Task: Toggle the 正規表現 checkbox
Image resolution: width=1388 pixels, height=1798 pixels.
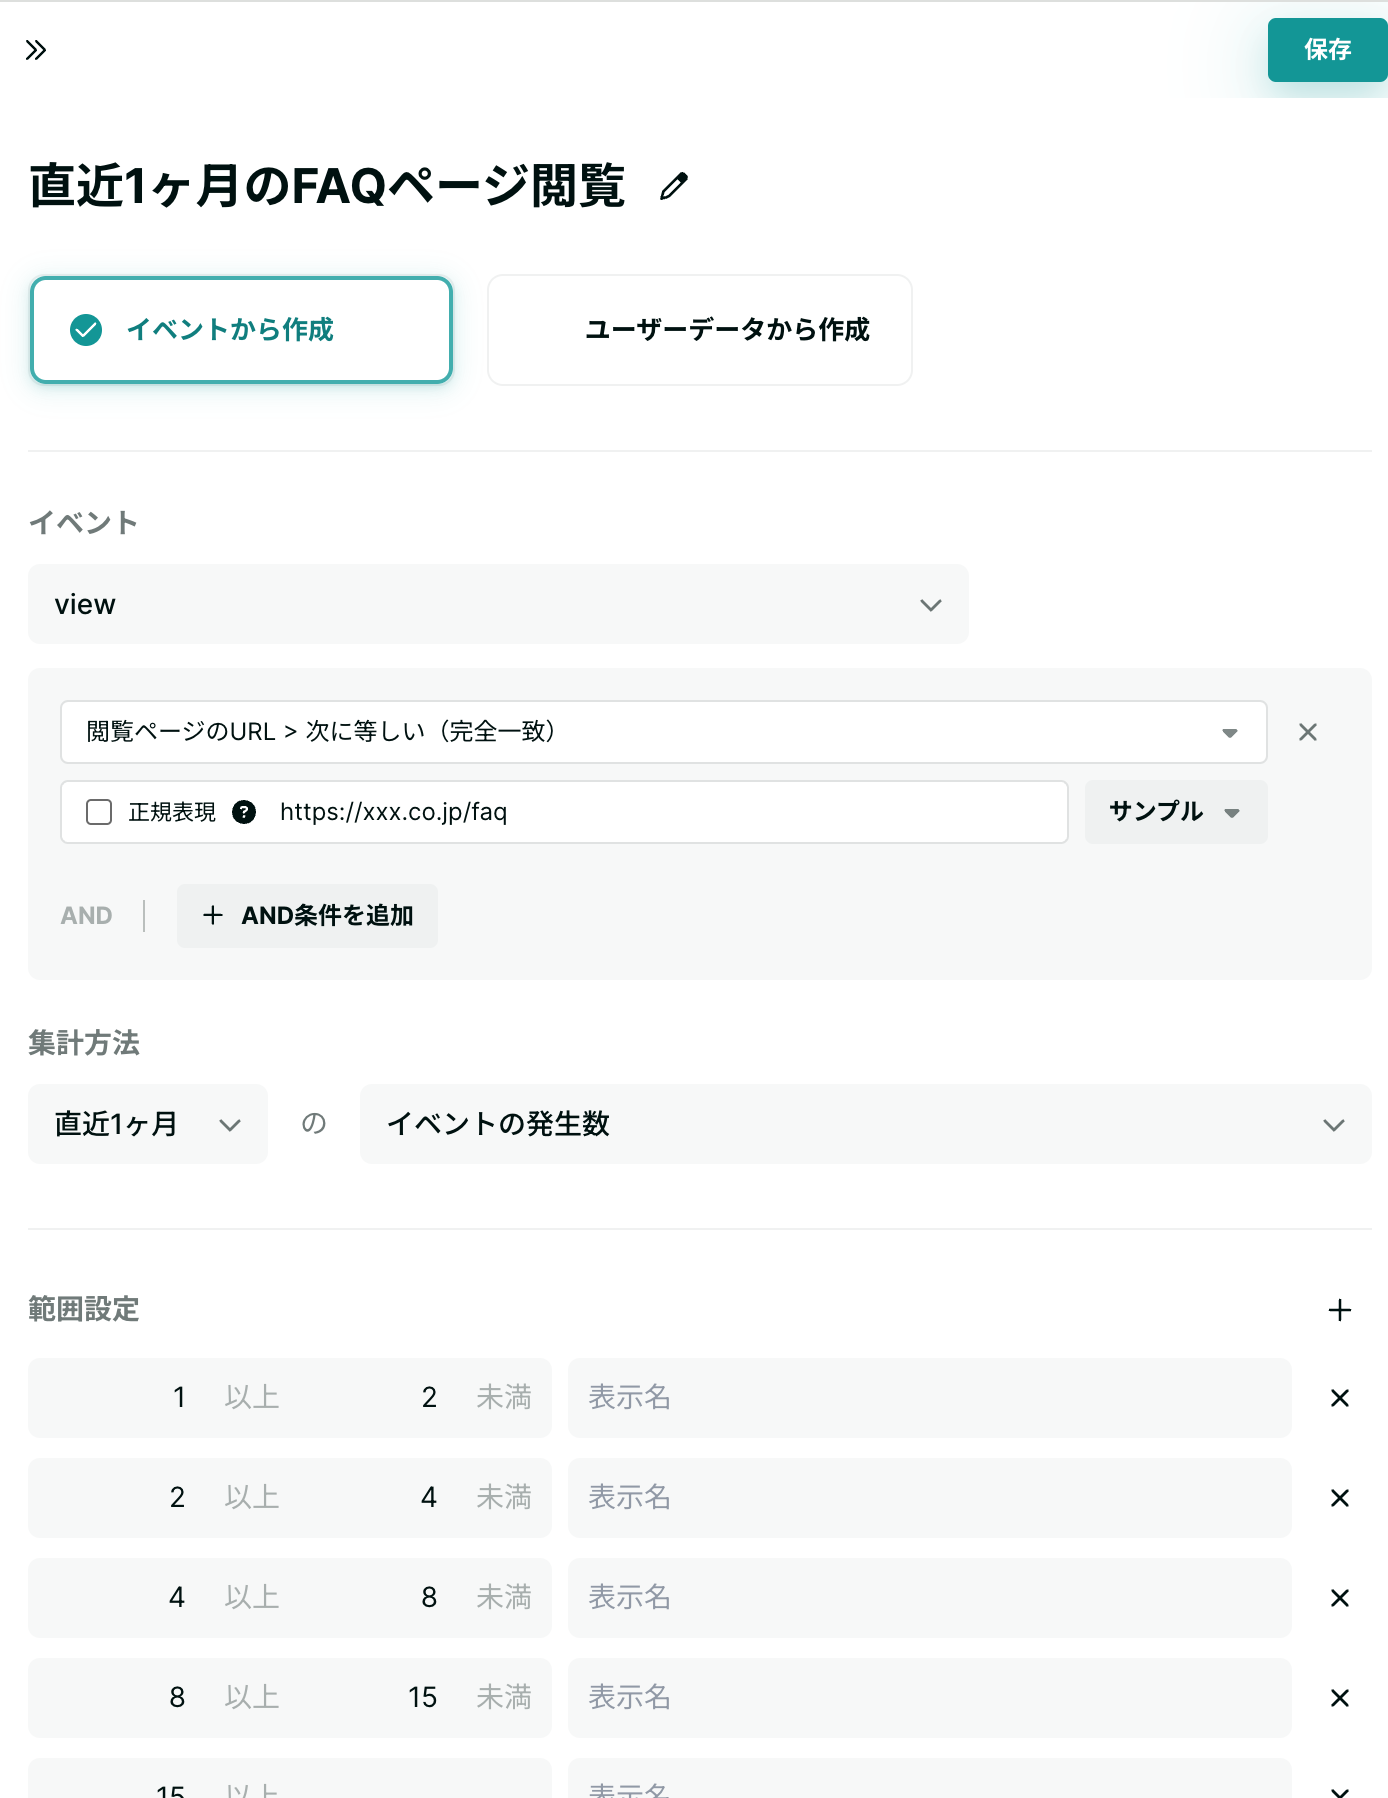Action: tap(99, 812)
